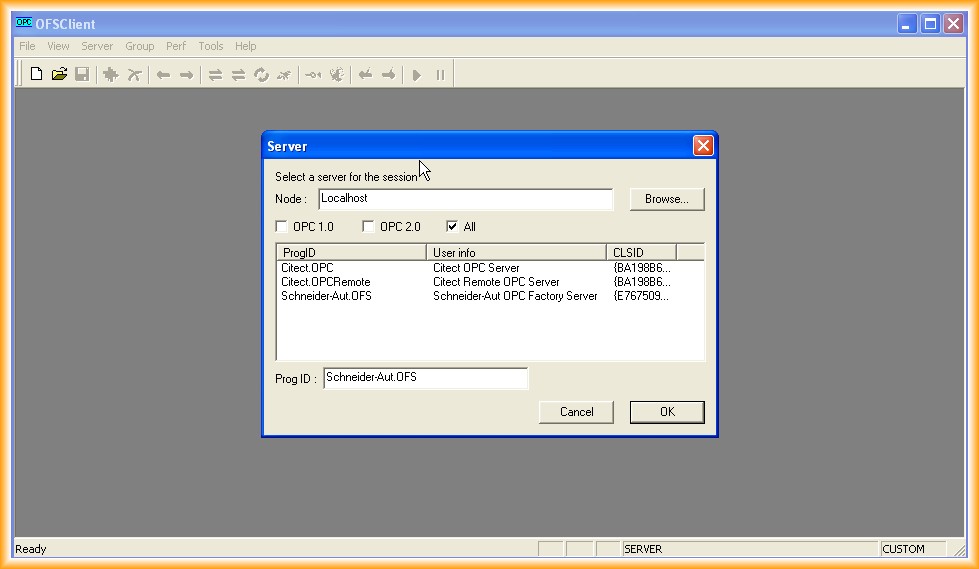
Task: Uncheck the All checkbox
Action: (453, 227)
